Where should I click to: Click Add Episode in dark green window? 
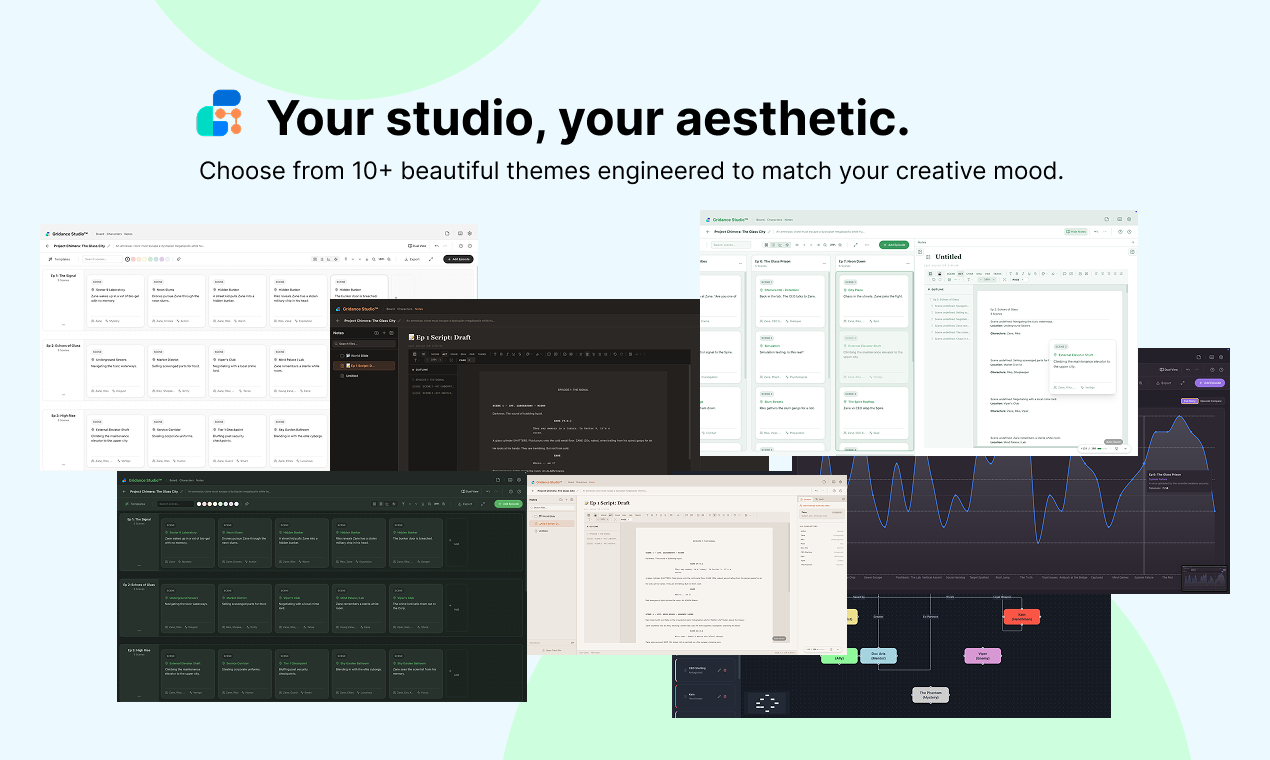508,504
